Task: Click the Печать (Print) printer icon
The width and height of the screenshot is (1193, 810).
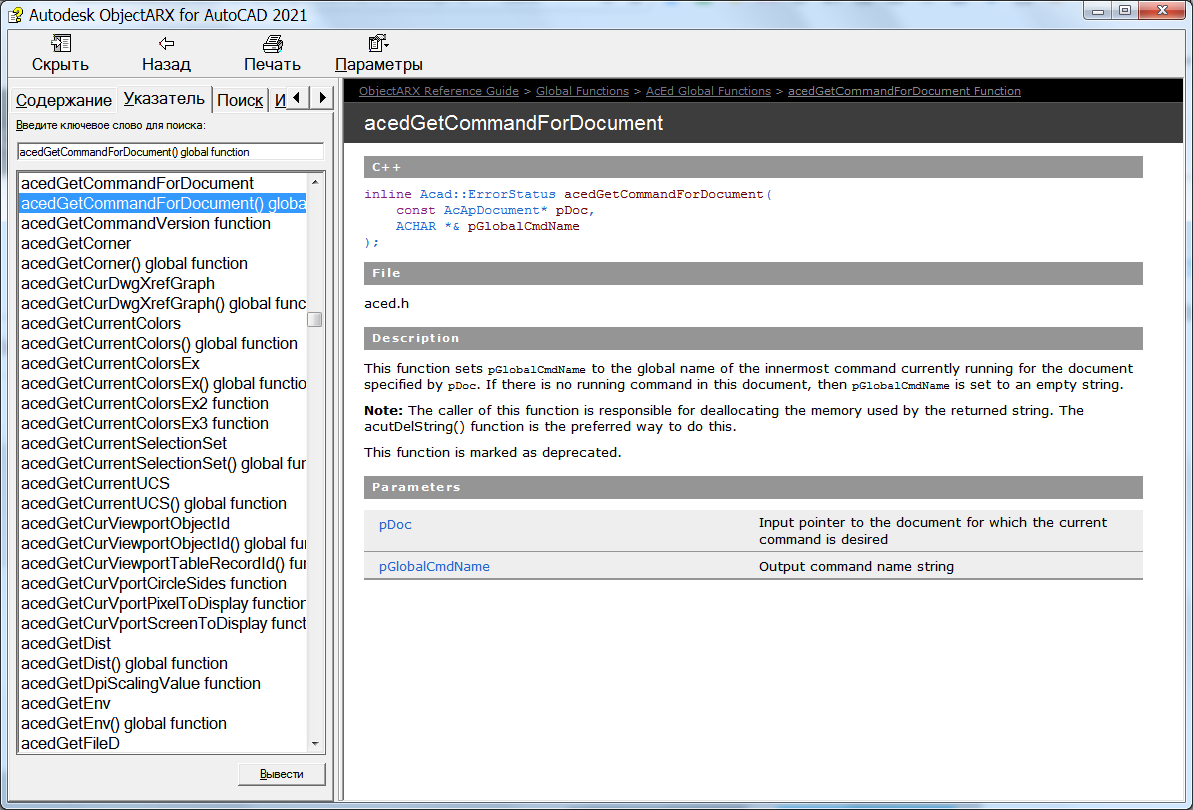Action: 272,43
